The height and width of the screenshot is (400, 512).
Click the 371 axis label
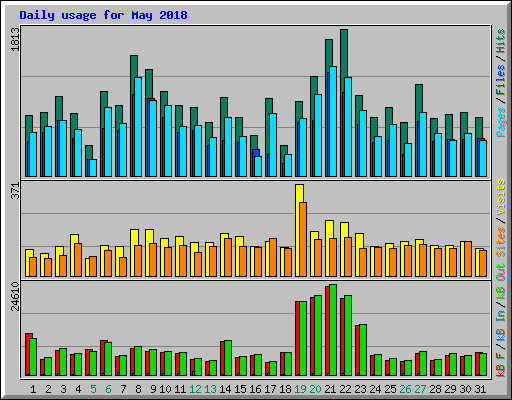click(x=15, y=191)
